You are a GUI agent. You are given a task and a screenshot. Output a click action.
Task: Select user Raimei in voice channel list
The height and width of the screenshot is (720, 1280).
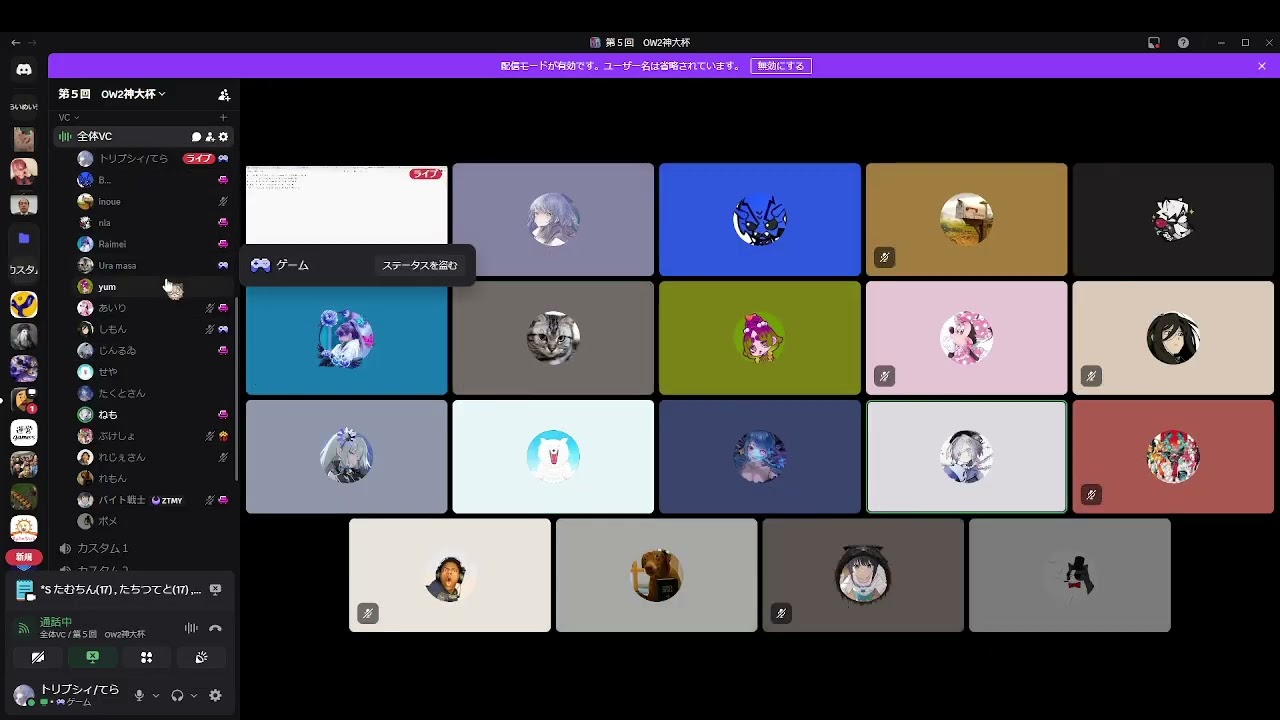(154, 244)
